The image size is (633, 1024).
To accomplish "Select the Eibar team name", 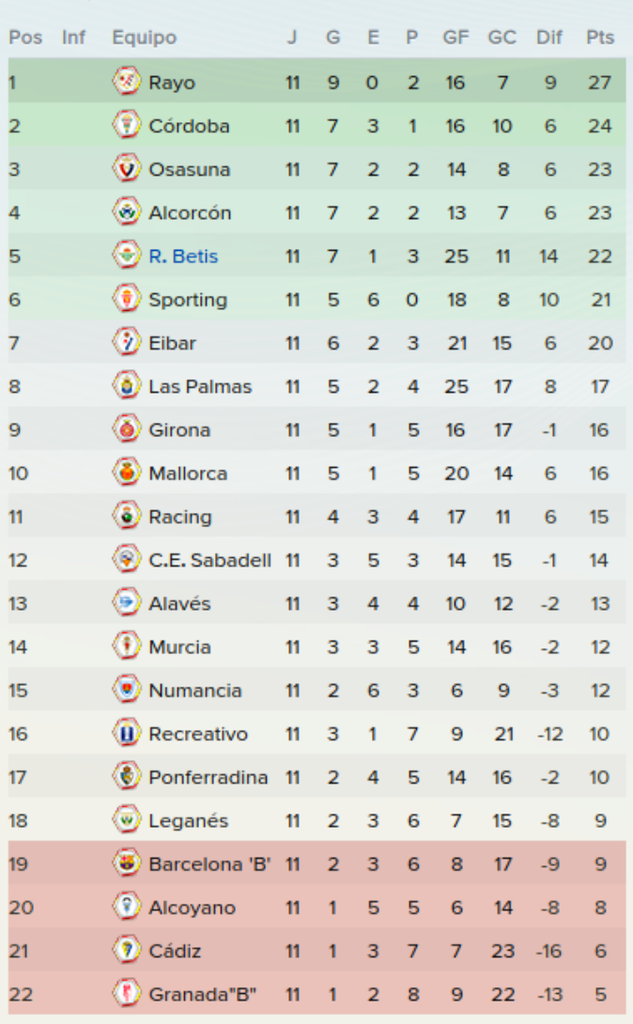I will [172, 343].
